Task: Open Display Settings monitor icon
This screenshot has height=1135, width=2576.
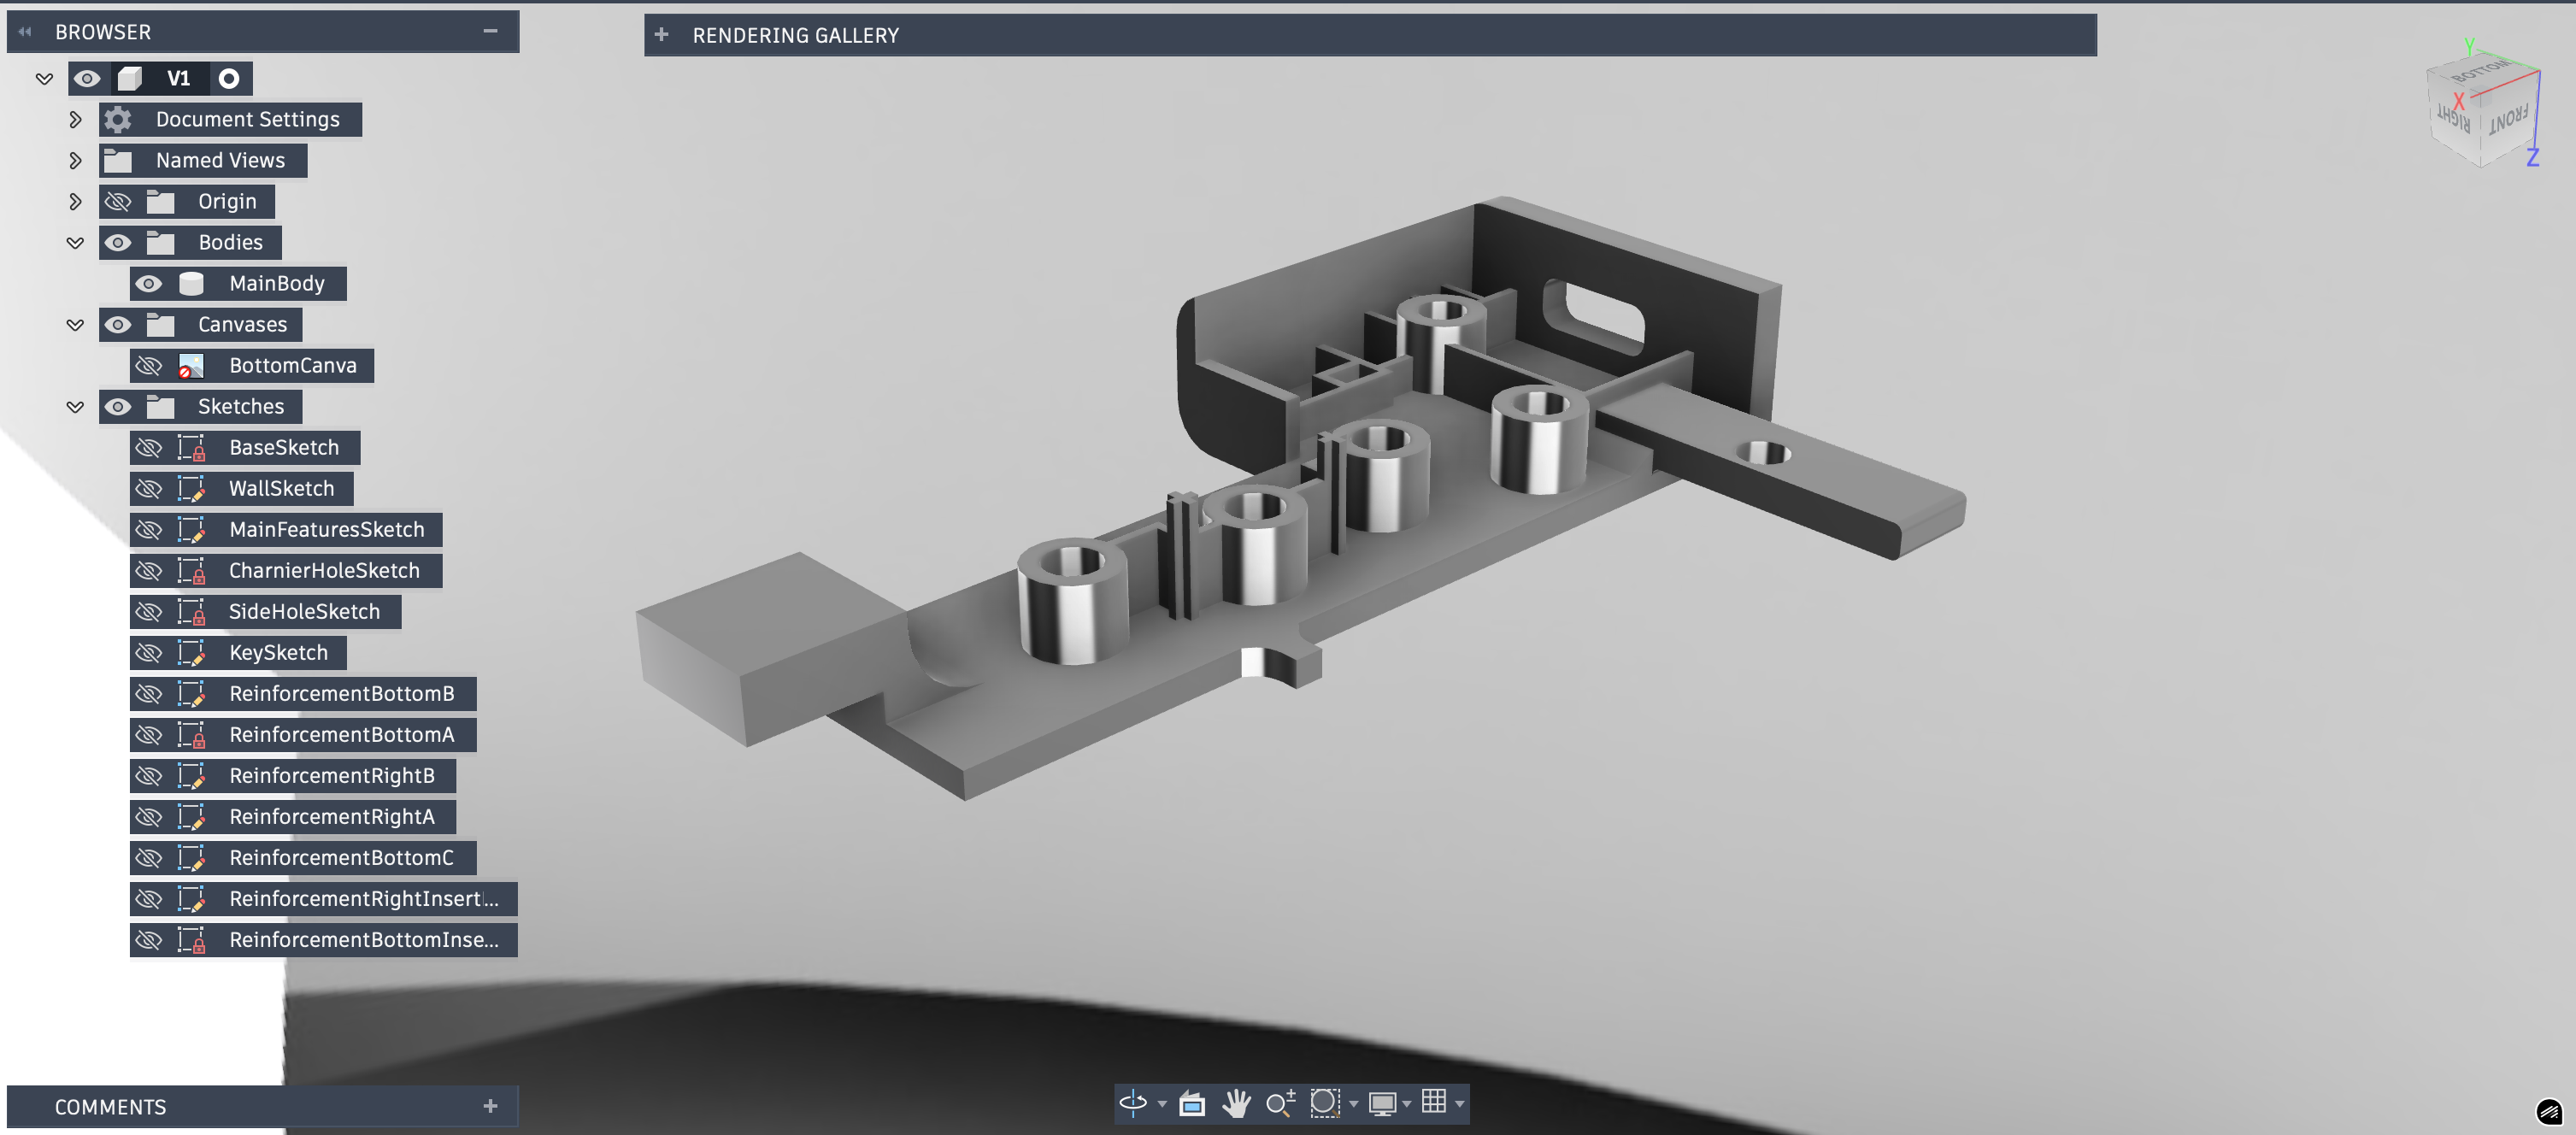Action: point(1382,1103)
